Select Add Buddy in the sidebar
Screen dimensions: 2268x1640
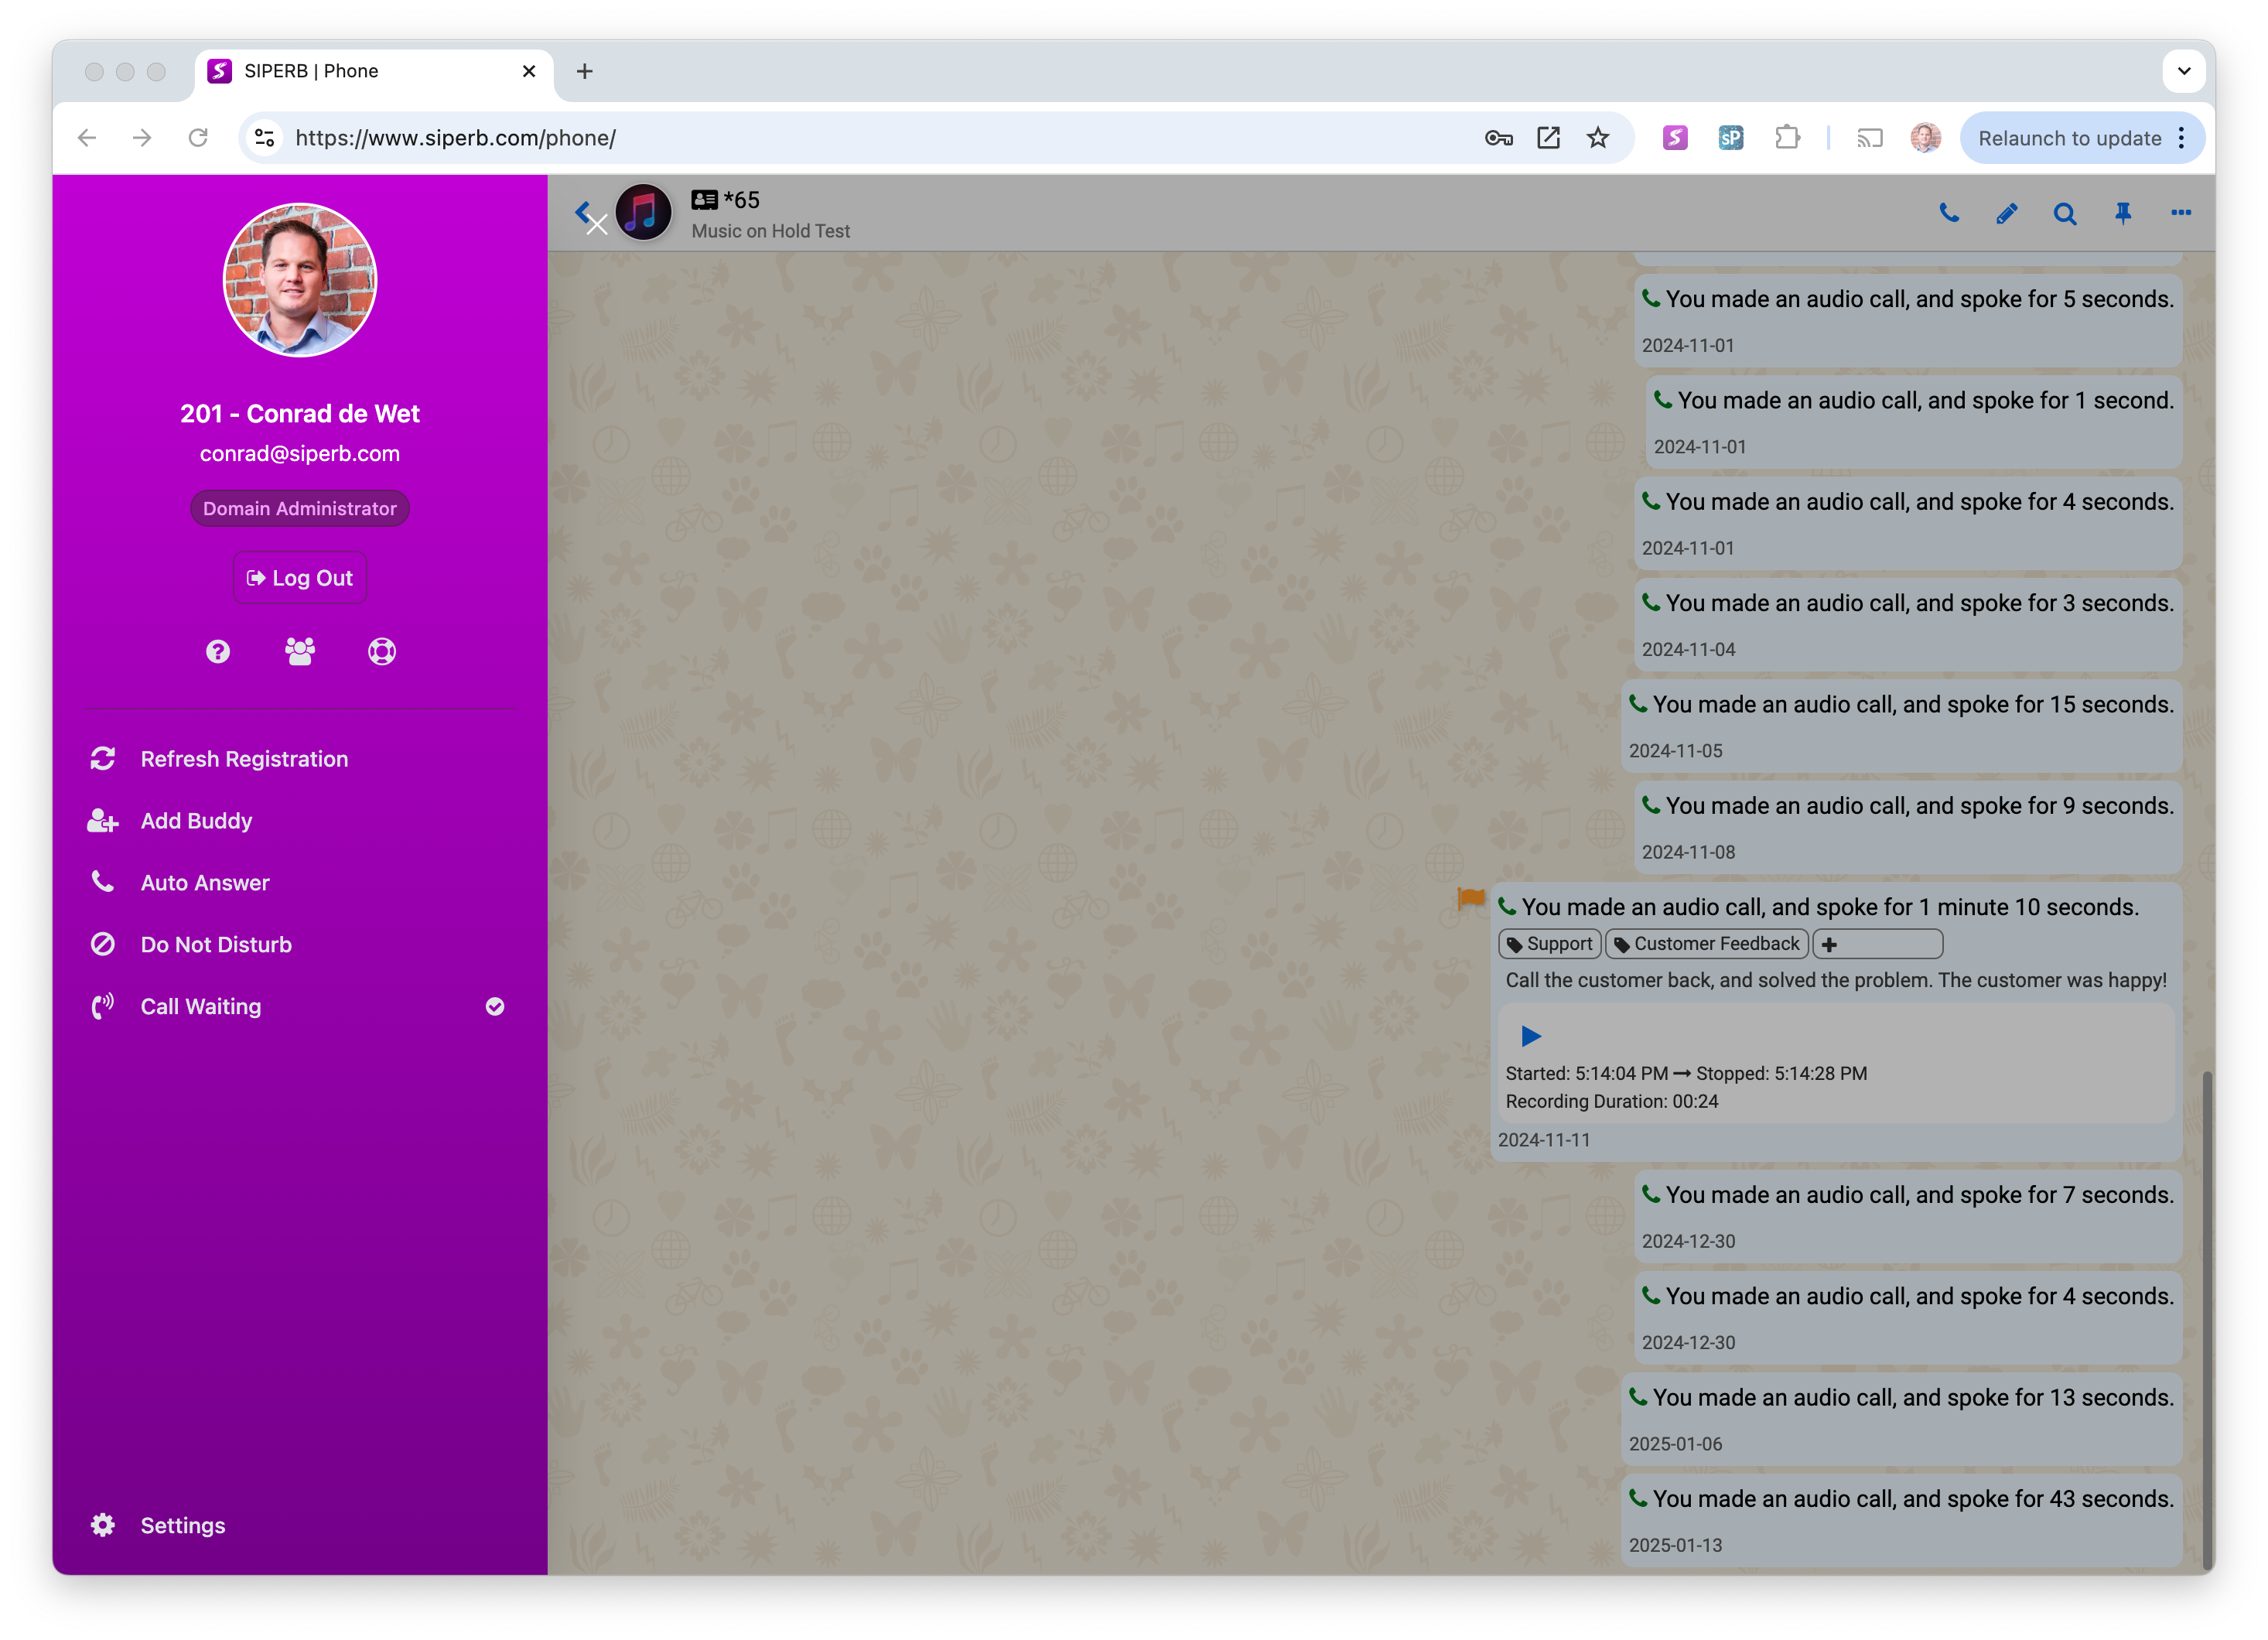click(x=300, y=821)
